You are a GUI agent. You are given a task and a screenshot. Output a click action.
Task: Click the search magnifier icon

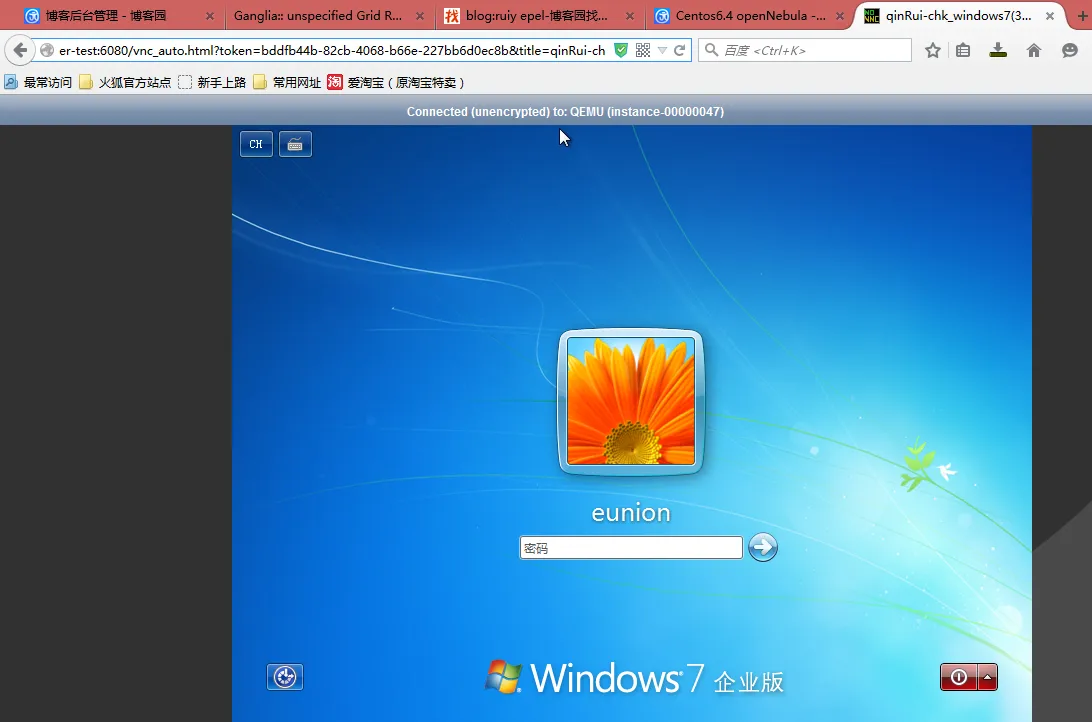click(711, 50)
